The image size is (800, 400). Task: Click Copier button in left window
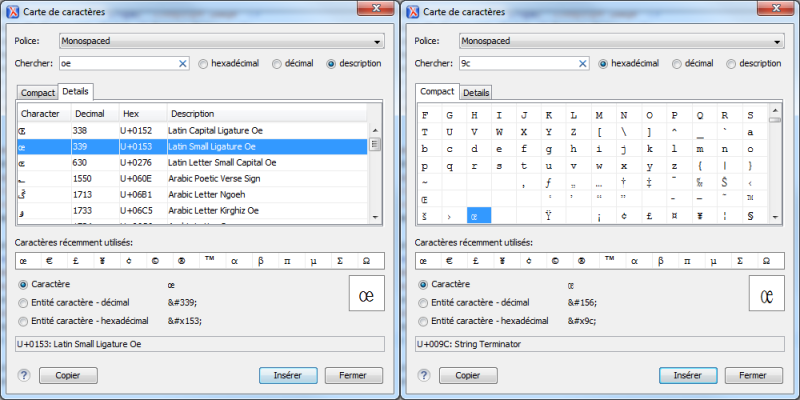[x=68, y=376]
